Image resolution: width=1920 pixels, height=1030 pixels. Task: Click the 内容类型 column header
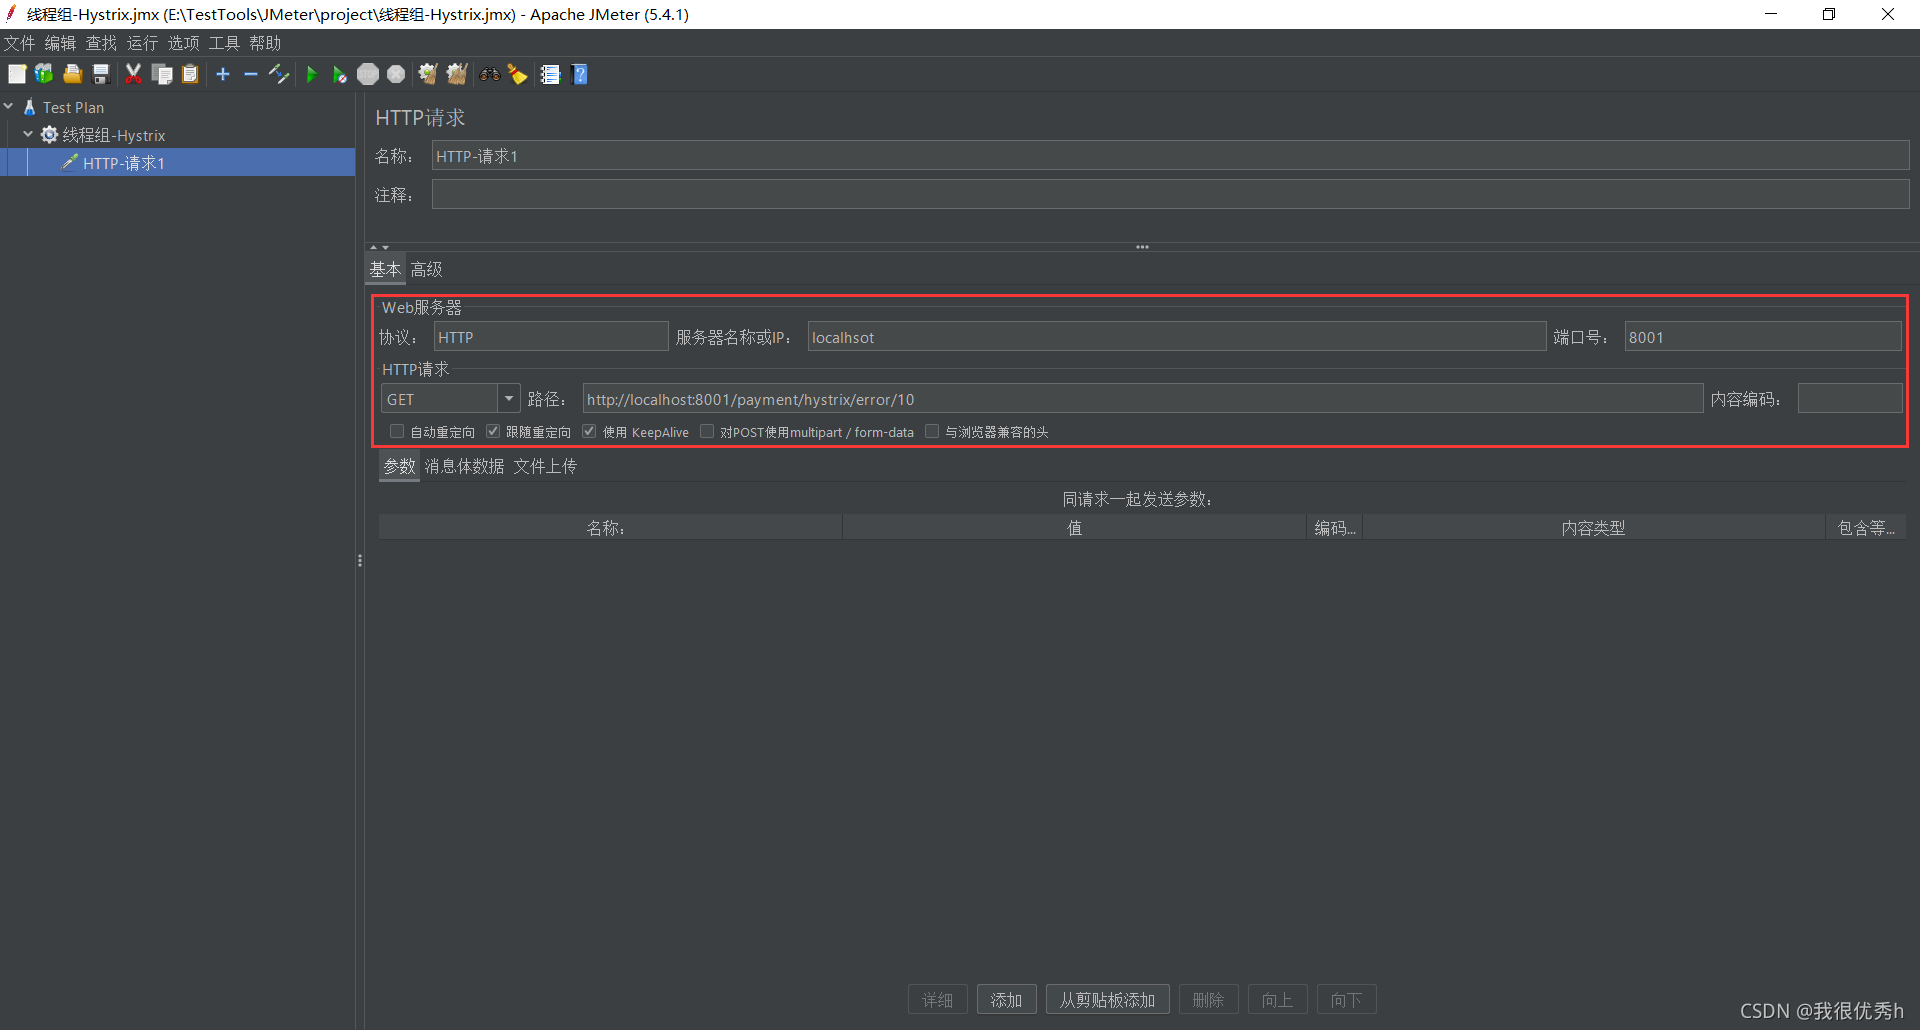(x=1593, y=528)
